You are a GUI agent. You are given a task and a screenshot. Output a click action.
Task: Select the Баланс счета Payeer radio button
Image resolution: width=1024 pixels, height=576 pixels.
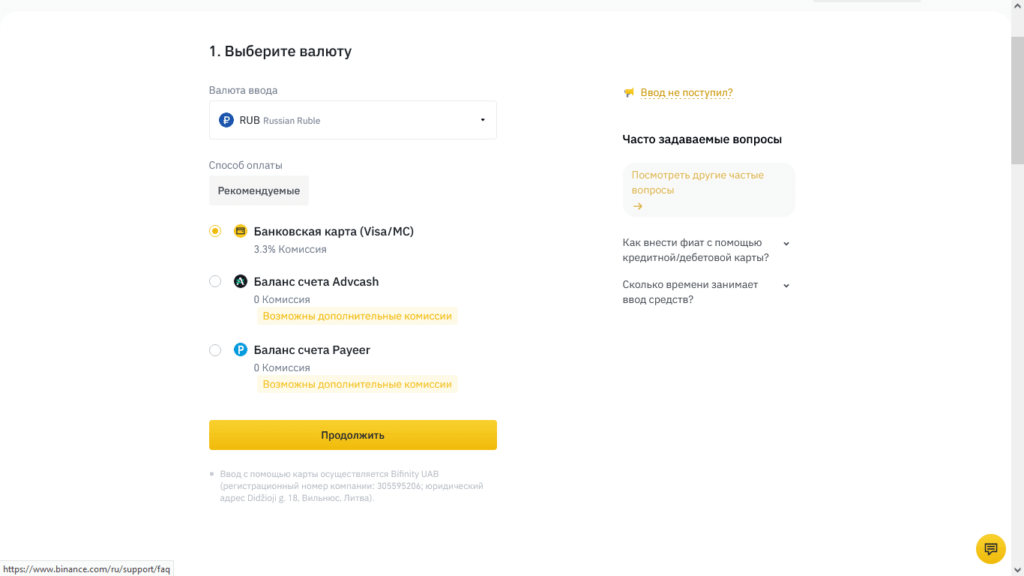[x=214, y=349]
